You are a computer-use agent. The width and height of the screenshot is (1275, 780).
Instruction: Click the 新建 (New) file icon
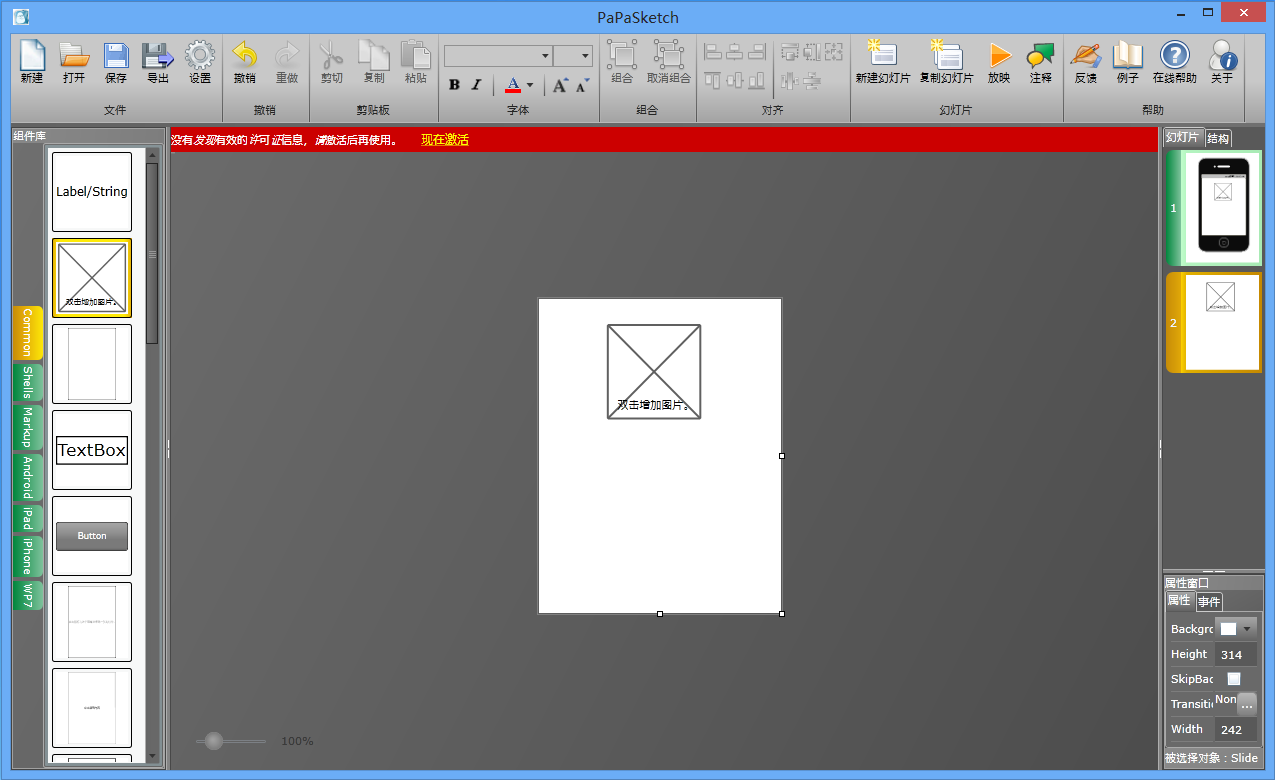32,55
